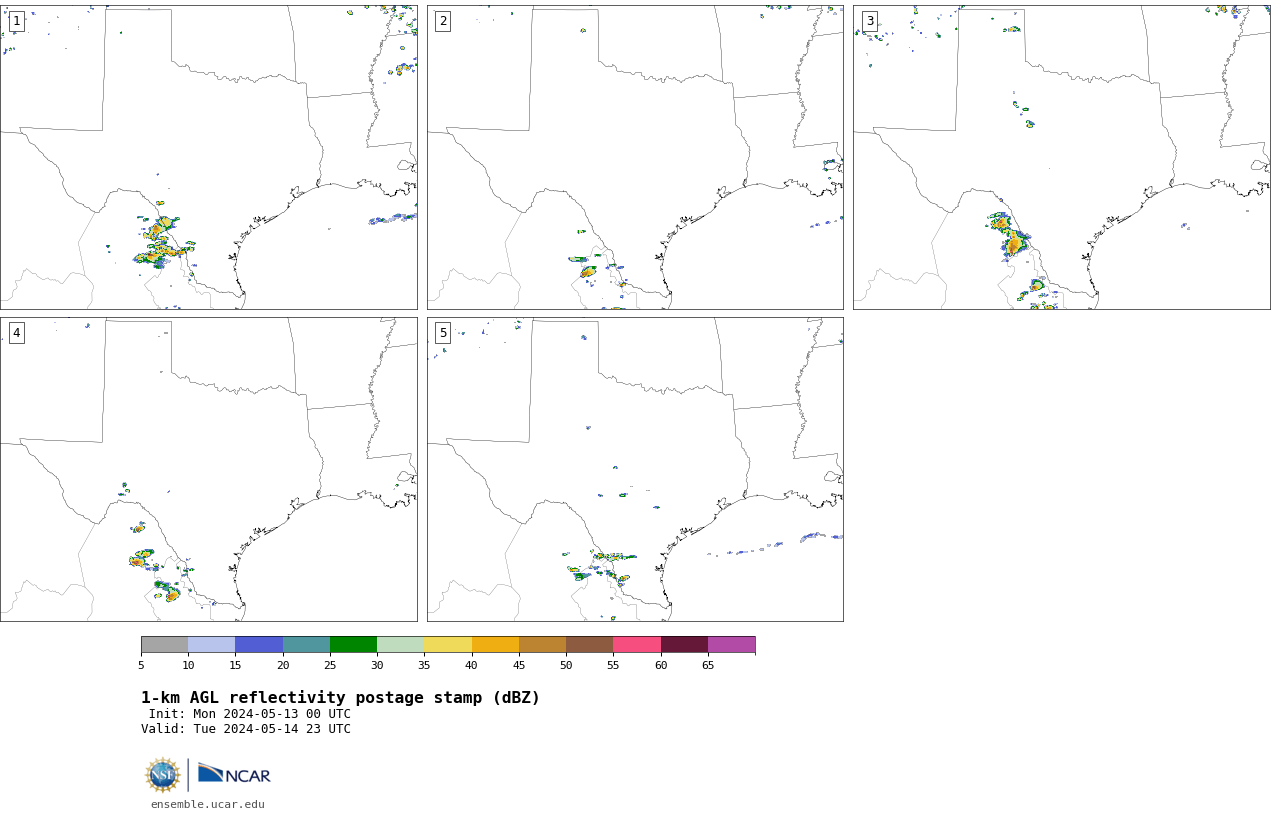Click the number label on panel 1
The width and height of the screenshot is (1280, 815).
pyautogui.click(x=16, y=21)
